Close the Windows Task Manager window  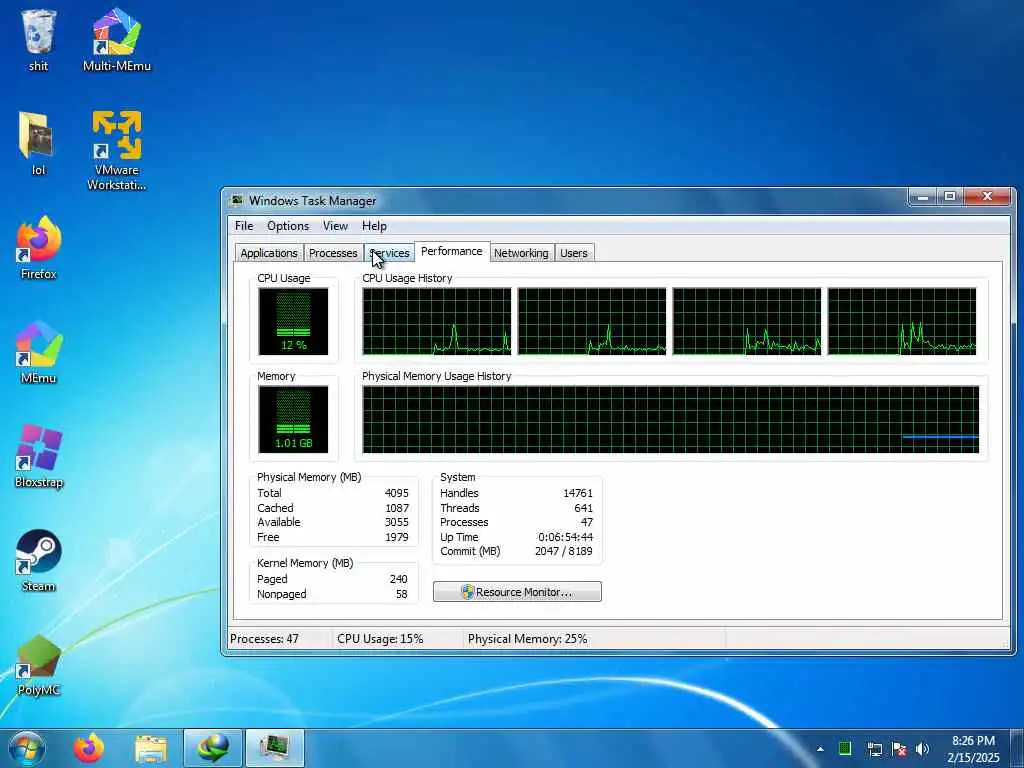[987, 197]
